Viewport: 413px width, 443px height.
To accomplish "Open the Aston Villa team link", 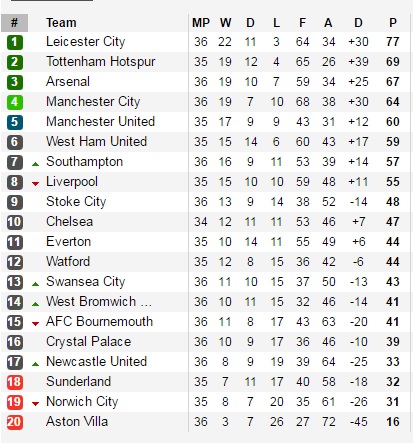I will pos(77,422).
